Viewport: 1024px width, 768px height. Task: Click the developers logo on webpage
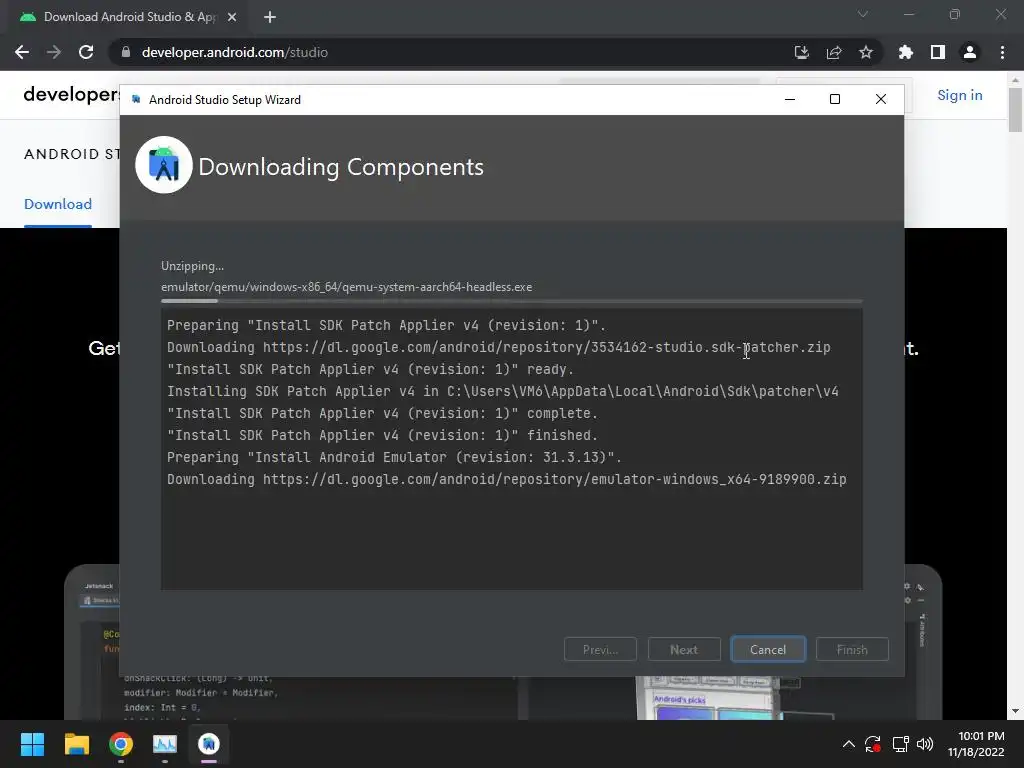coord(72,95)
